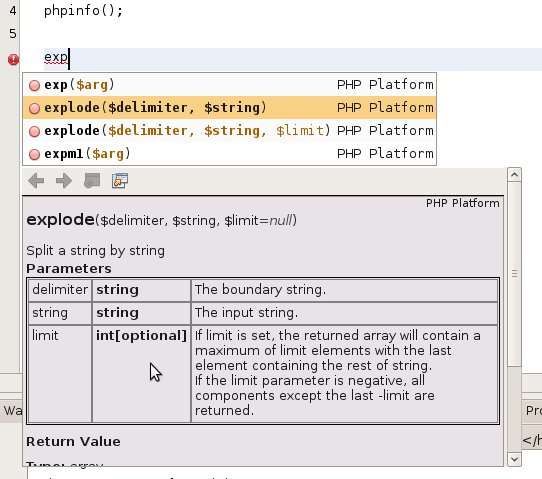
Task: Click the 'show documentation in window' icon
Action: click(120, 180)
